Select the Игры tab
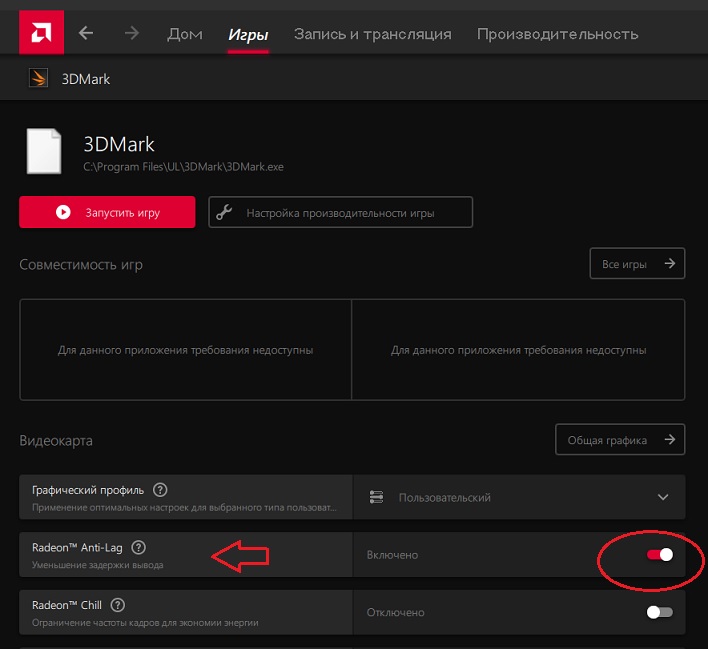This screenshot has height=649, width=708. tap(248, 35)
